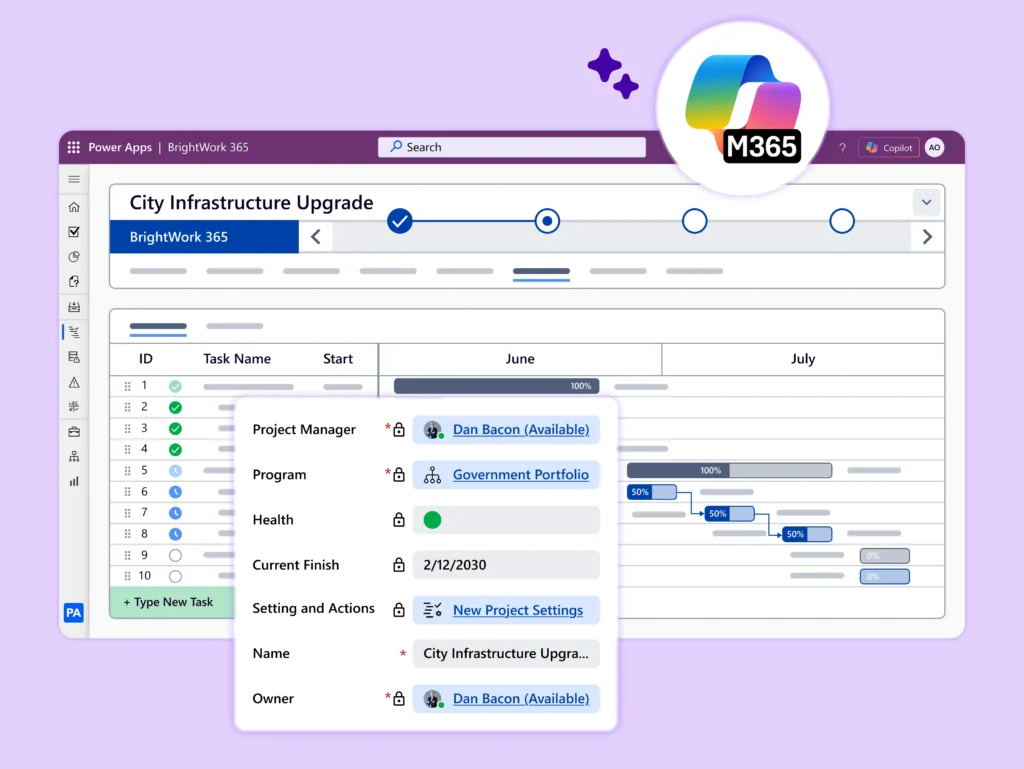Click the lock icon beside Project Manager

tap(398, 430)
